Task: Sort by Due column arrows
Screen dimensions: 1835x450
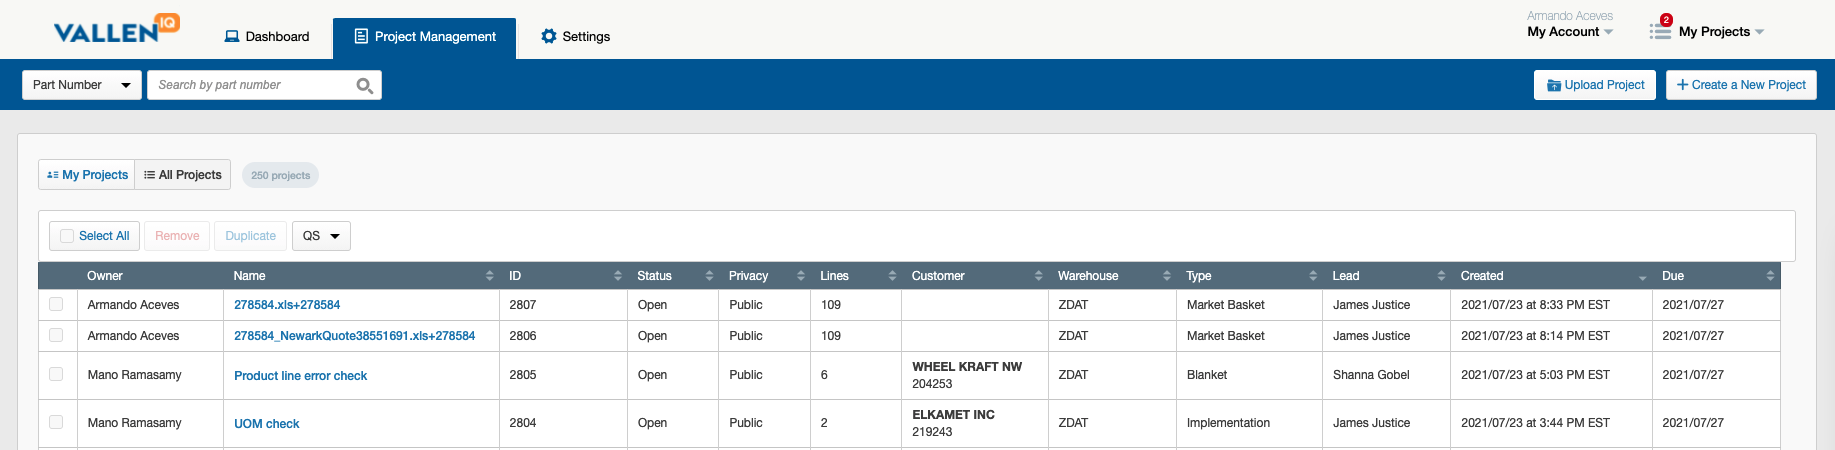Action: pyautogui.click(x=1770, y=276)
